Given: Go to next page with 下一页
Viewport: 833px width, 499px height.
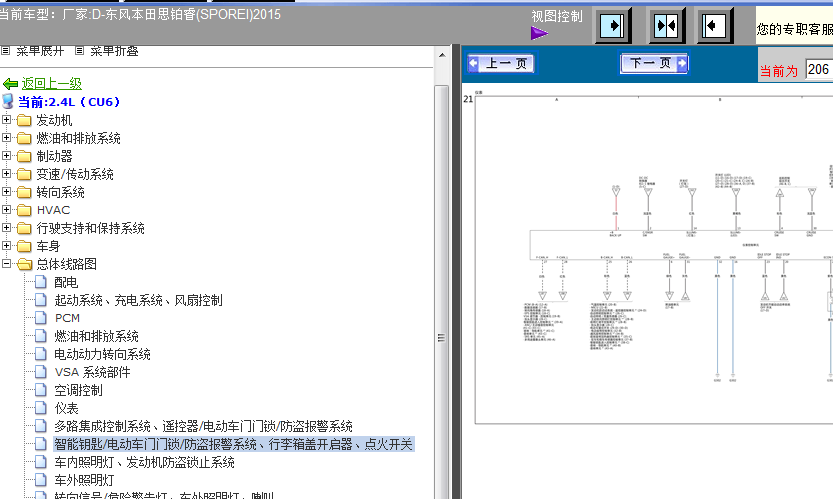Looking at the screenshot, I should (x=654, y=64).
